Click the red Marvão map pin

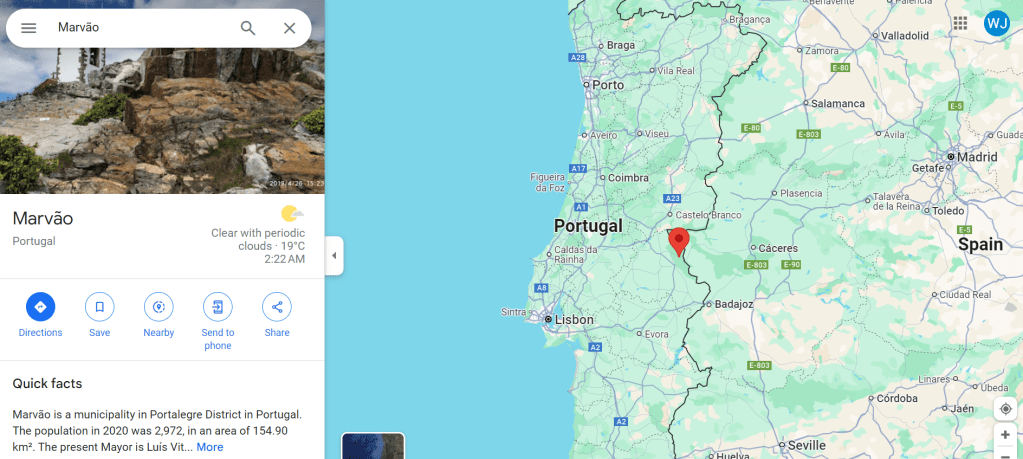679,242
